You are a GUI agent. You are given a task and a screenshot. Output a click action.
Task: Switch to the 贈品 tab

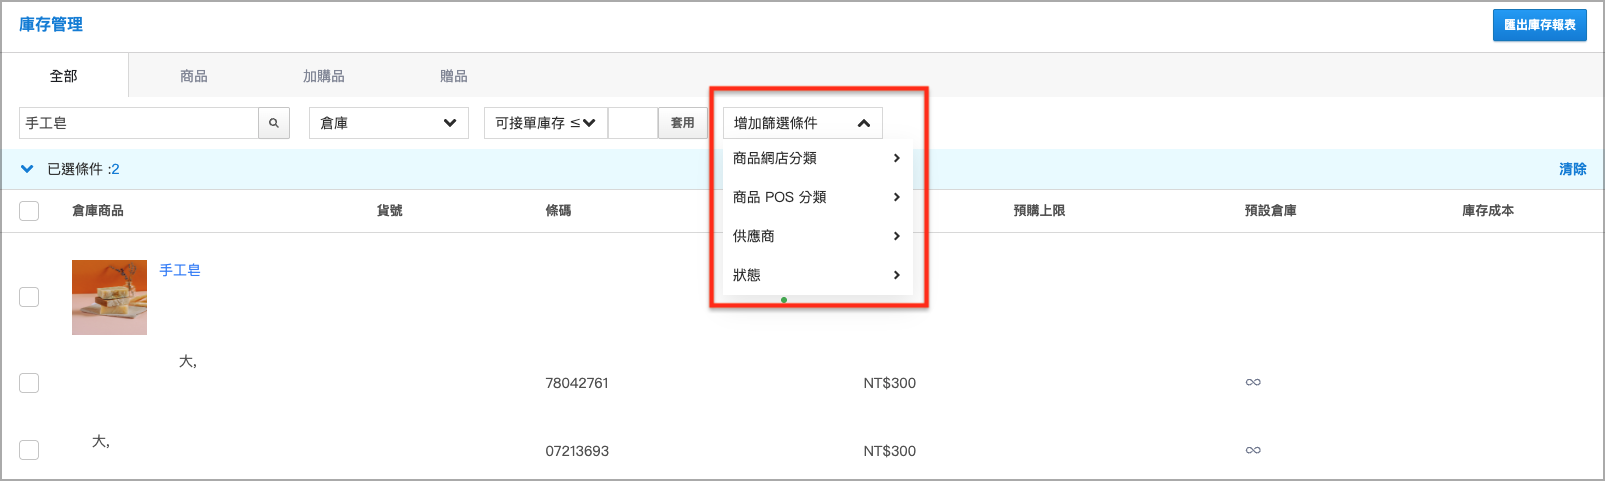tap(454, 76)
